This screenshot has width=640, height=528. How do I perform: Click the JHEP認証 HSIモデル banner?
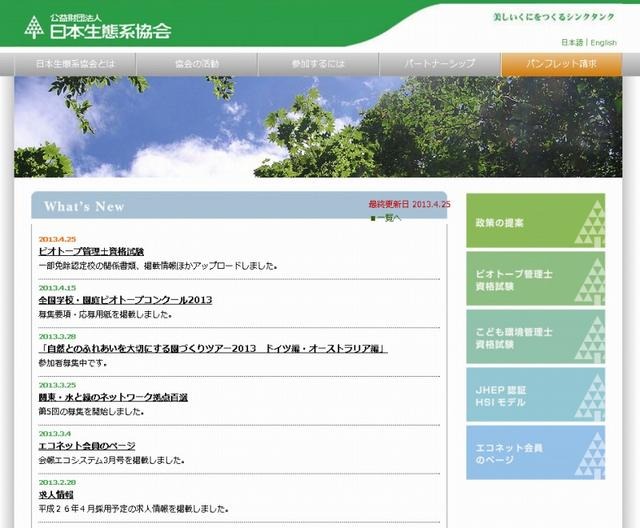(536, 395)
